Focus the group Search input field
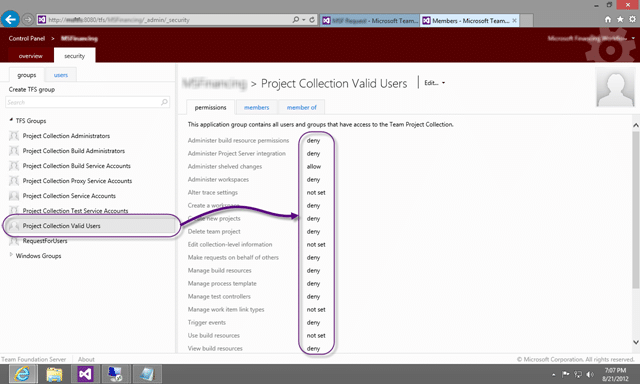640x384 pixels. coord(83,102)
